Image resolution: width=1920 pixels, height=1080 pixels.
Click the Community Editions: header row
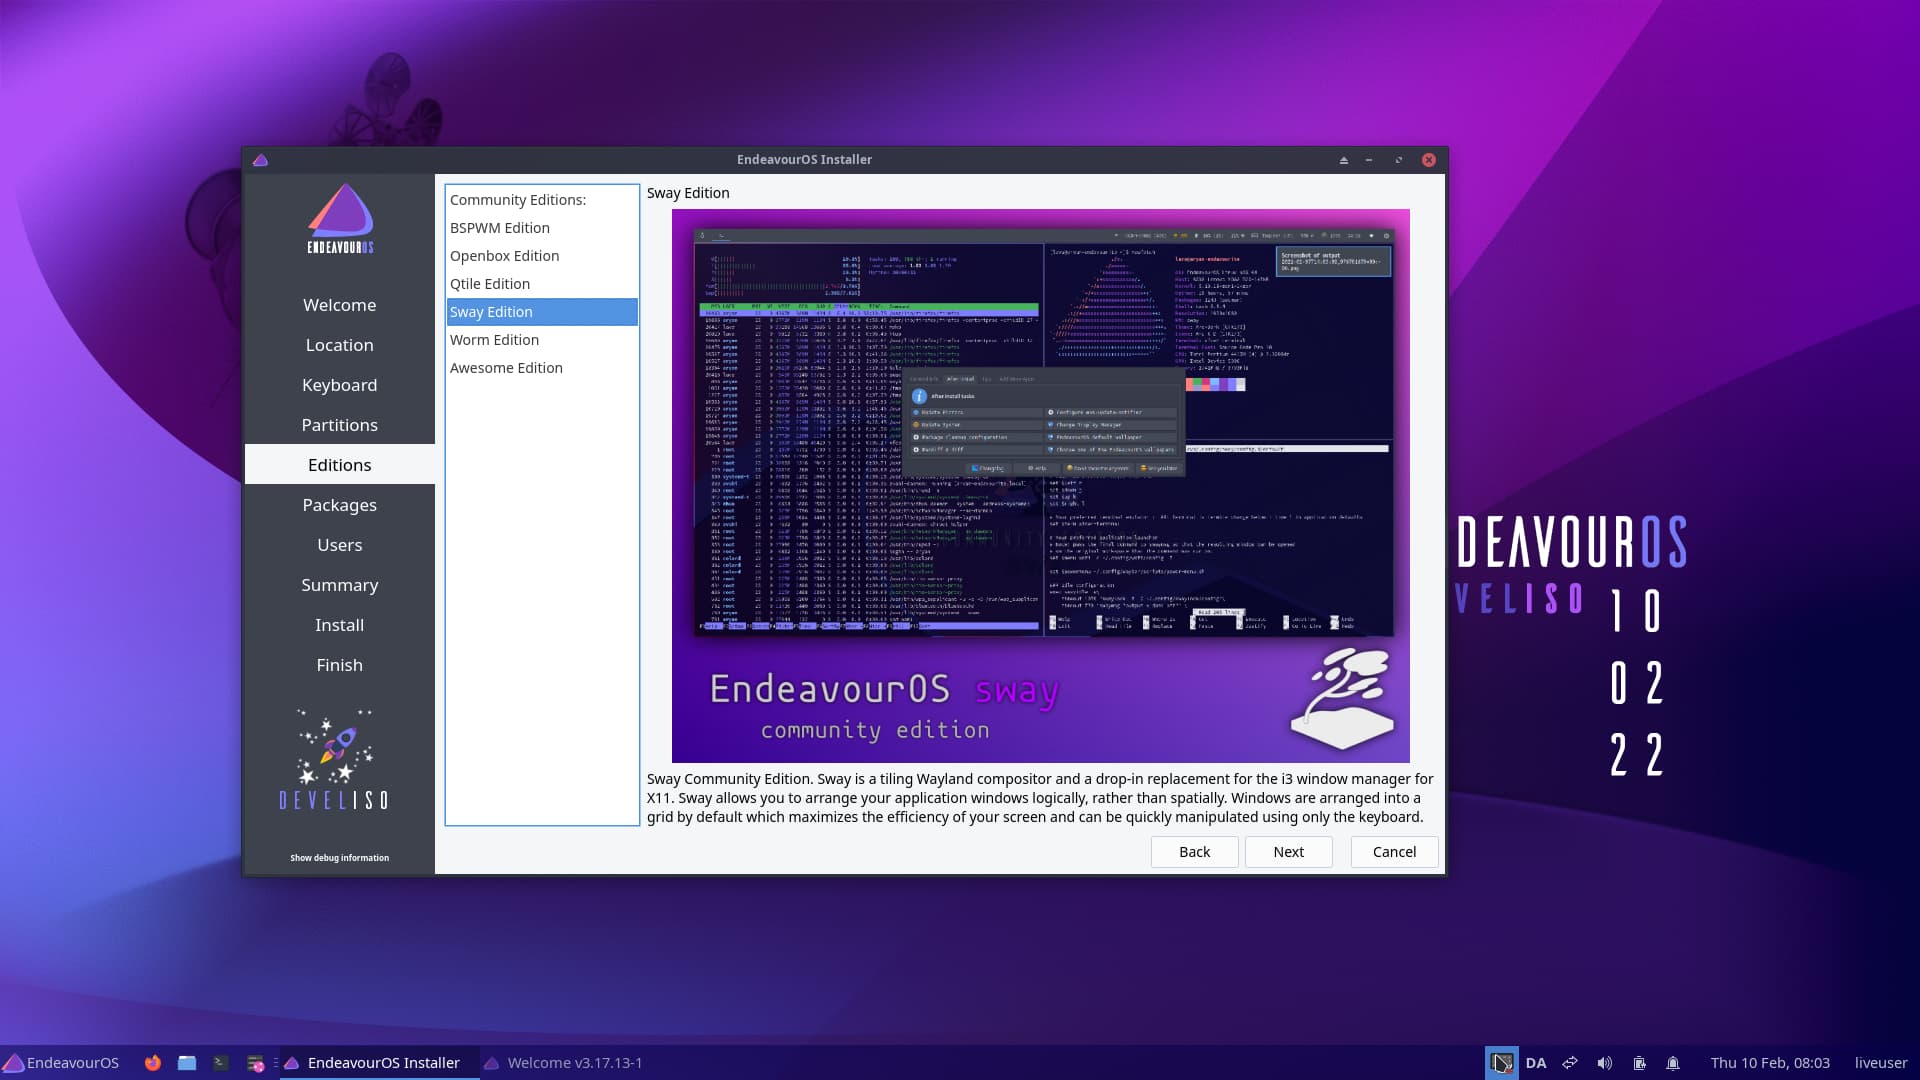coord(542,200)
